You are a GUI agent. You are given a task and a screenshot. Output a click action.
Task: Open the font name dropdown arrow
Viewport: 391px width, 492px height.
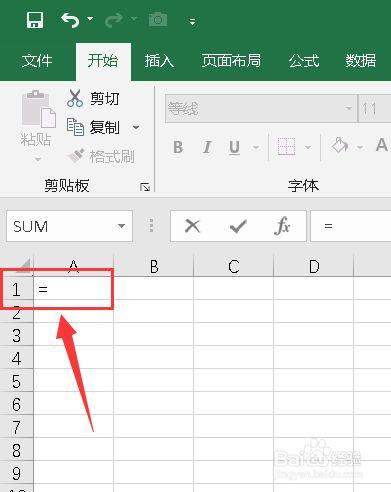click(349, 109)
